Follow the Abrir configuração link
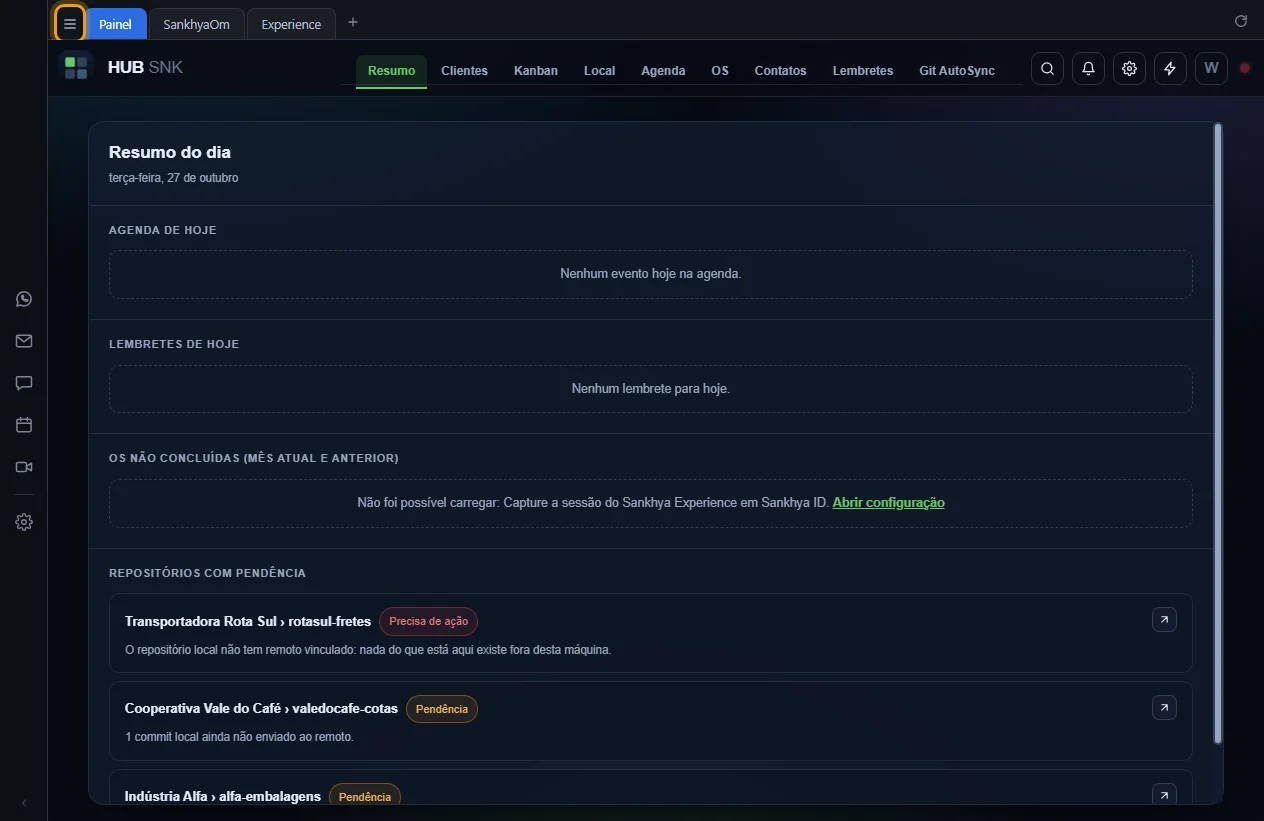 click(888, 503)
